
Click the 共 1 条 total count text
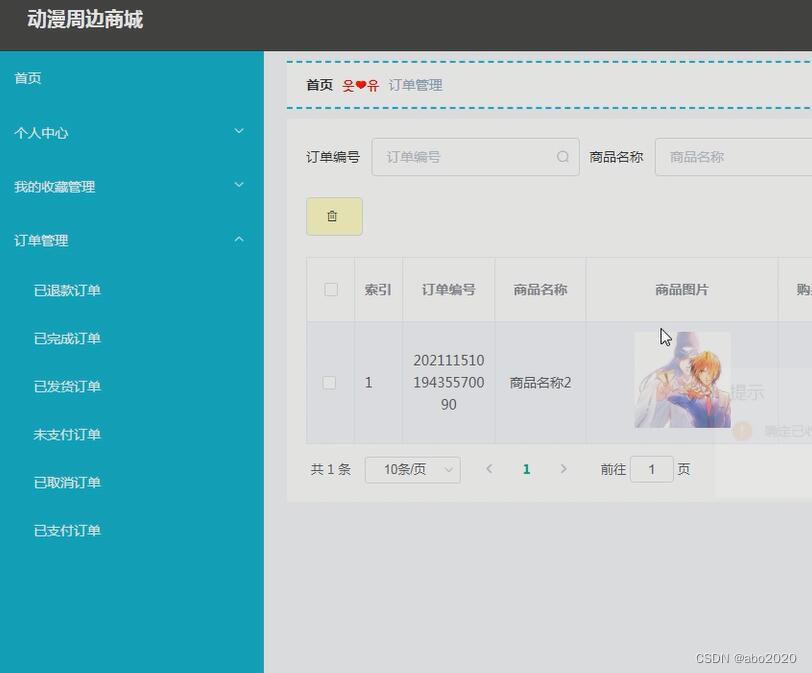tap(331, 469)
